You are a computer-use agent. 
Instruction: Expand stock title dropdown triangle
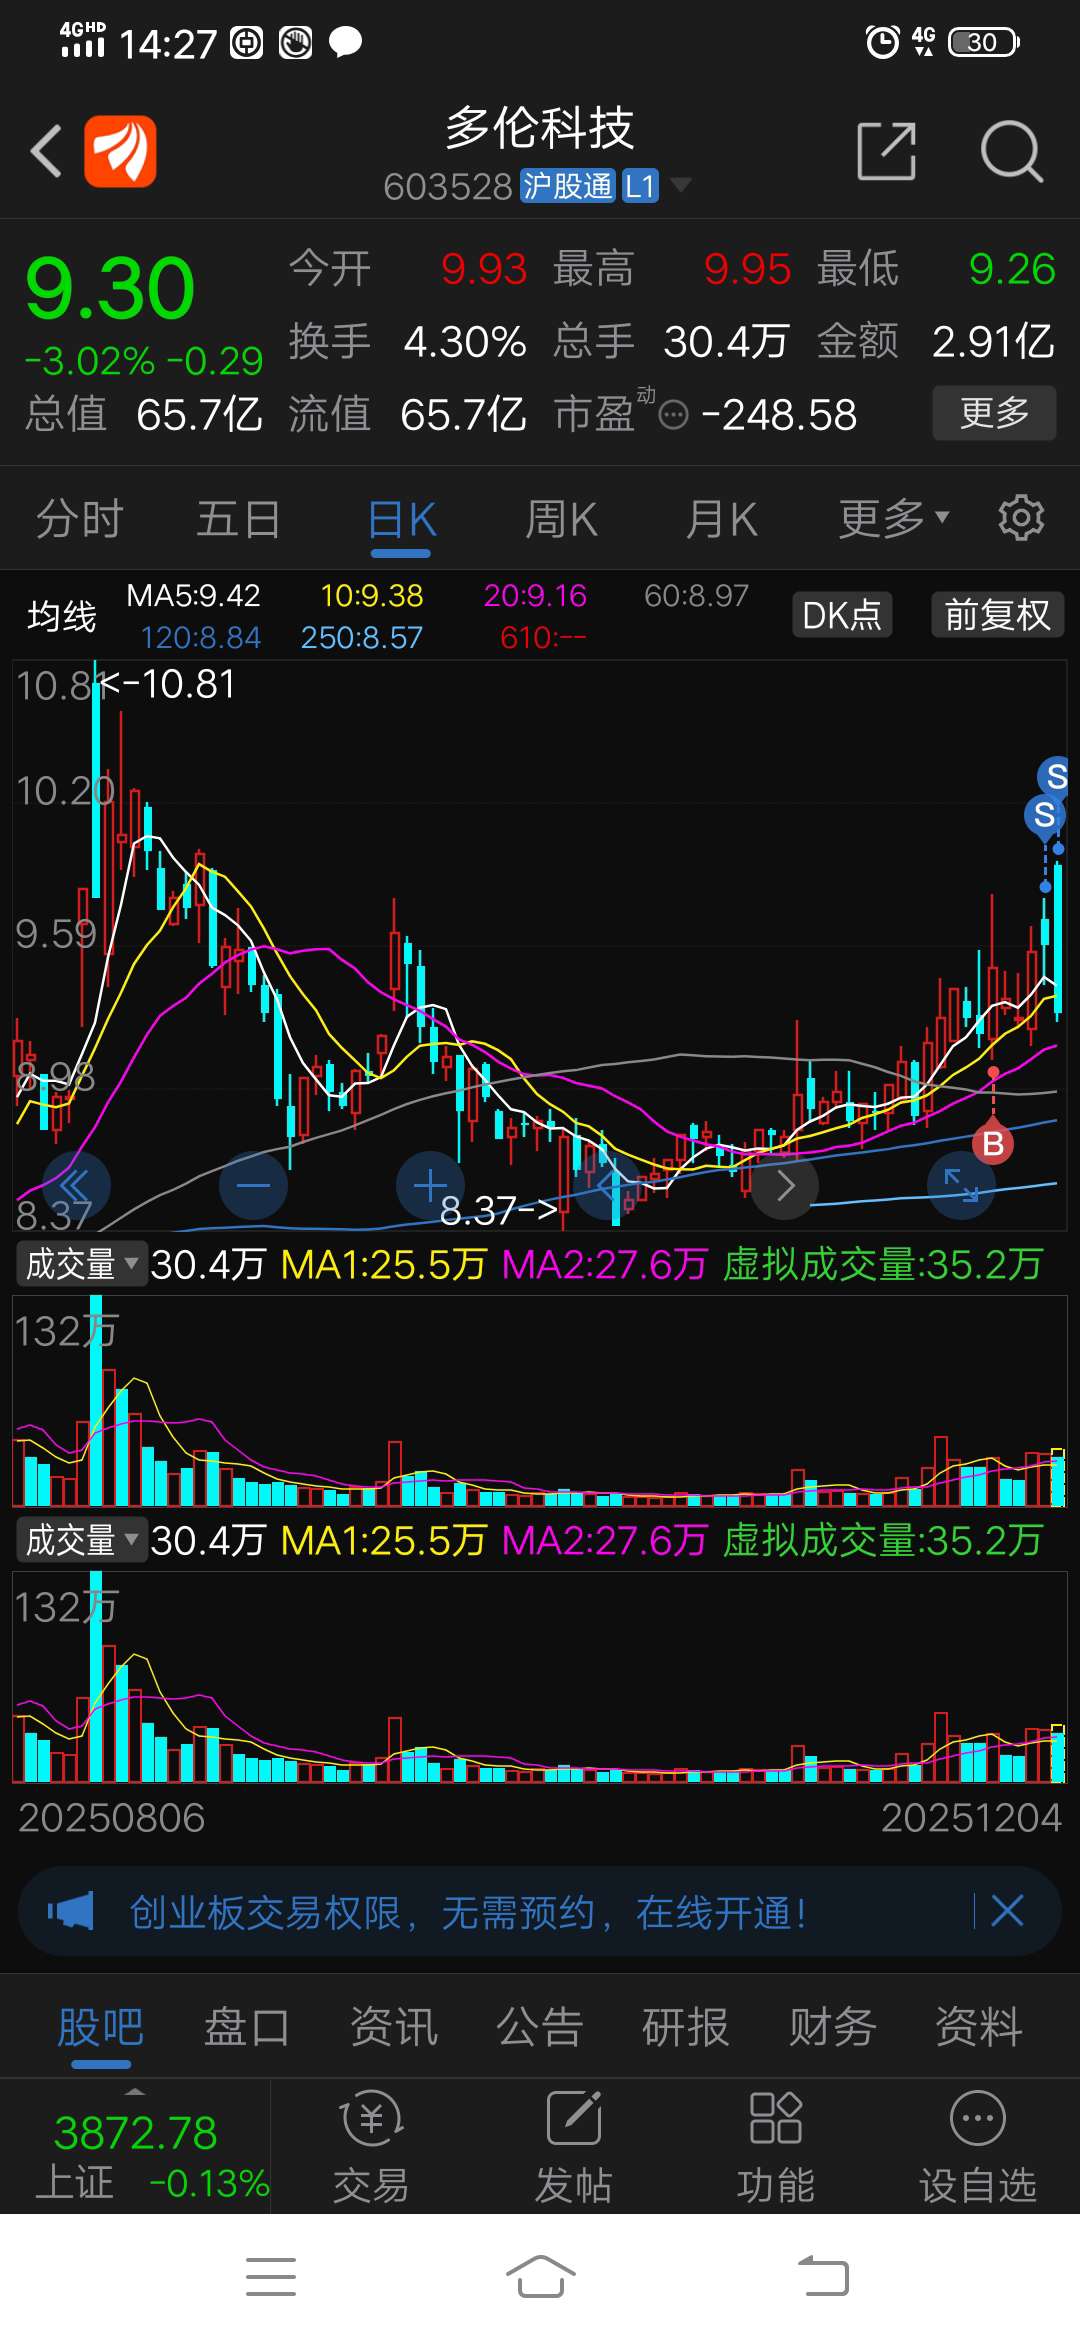click(681, 184)
